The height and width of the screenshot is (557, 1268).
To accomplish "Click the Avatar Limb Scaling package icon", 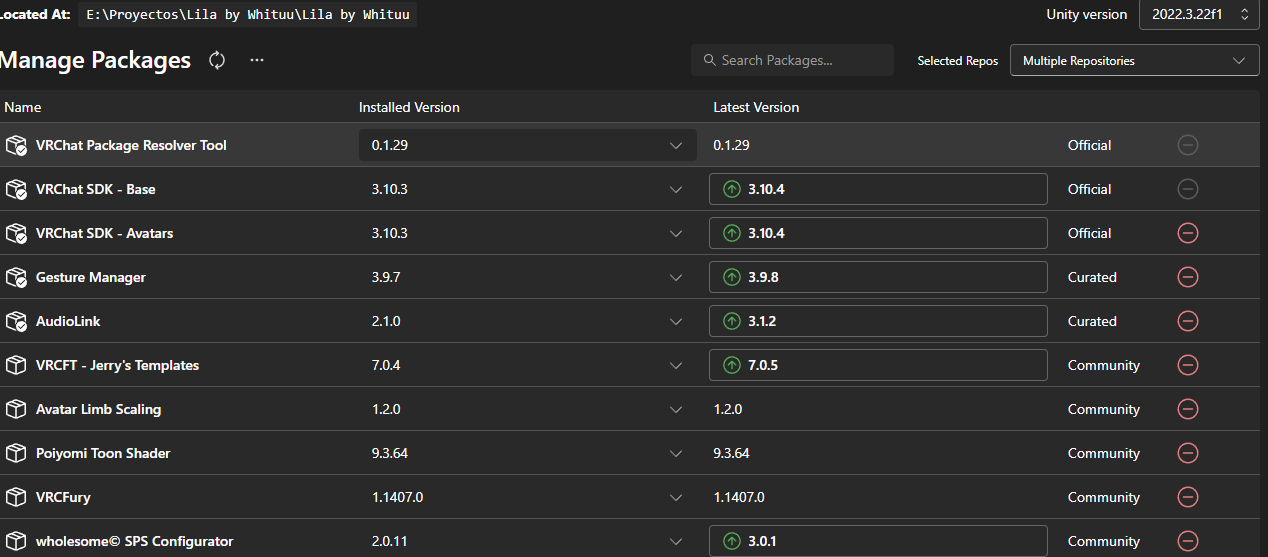I will tap(16, 409).
